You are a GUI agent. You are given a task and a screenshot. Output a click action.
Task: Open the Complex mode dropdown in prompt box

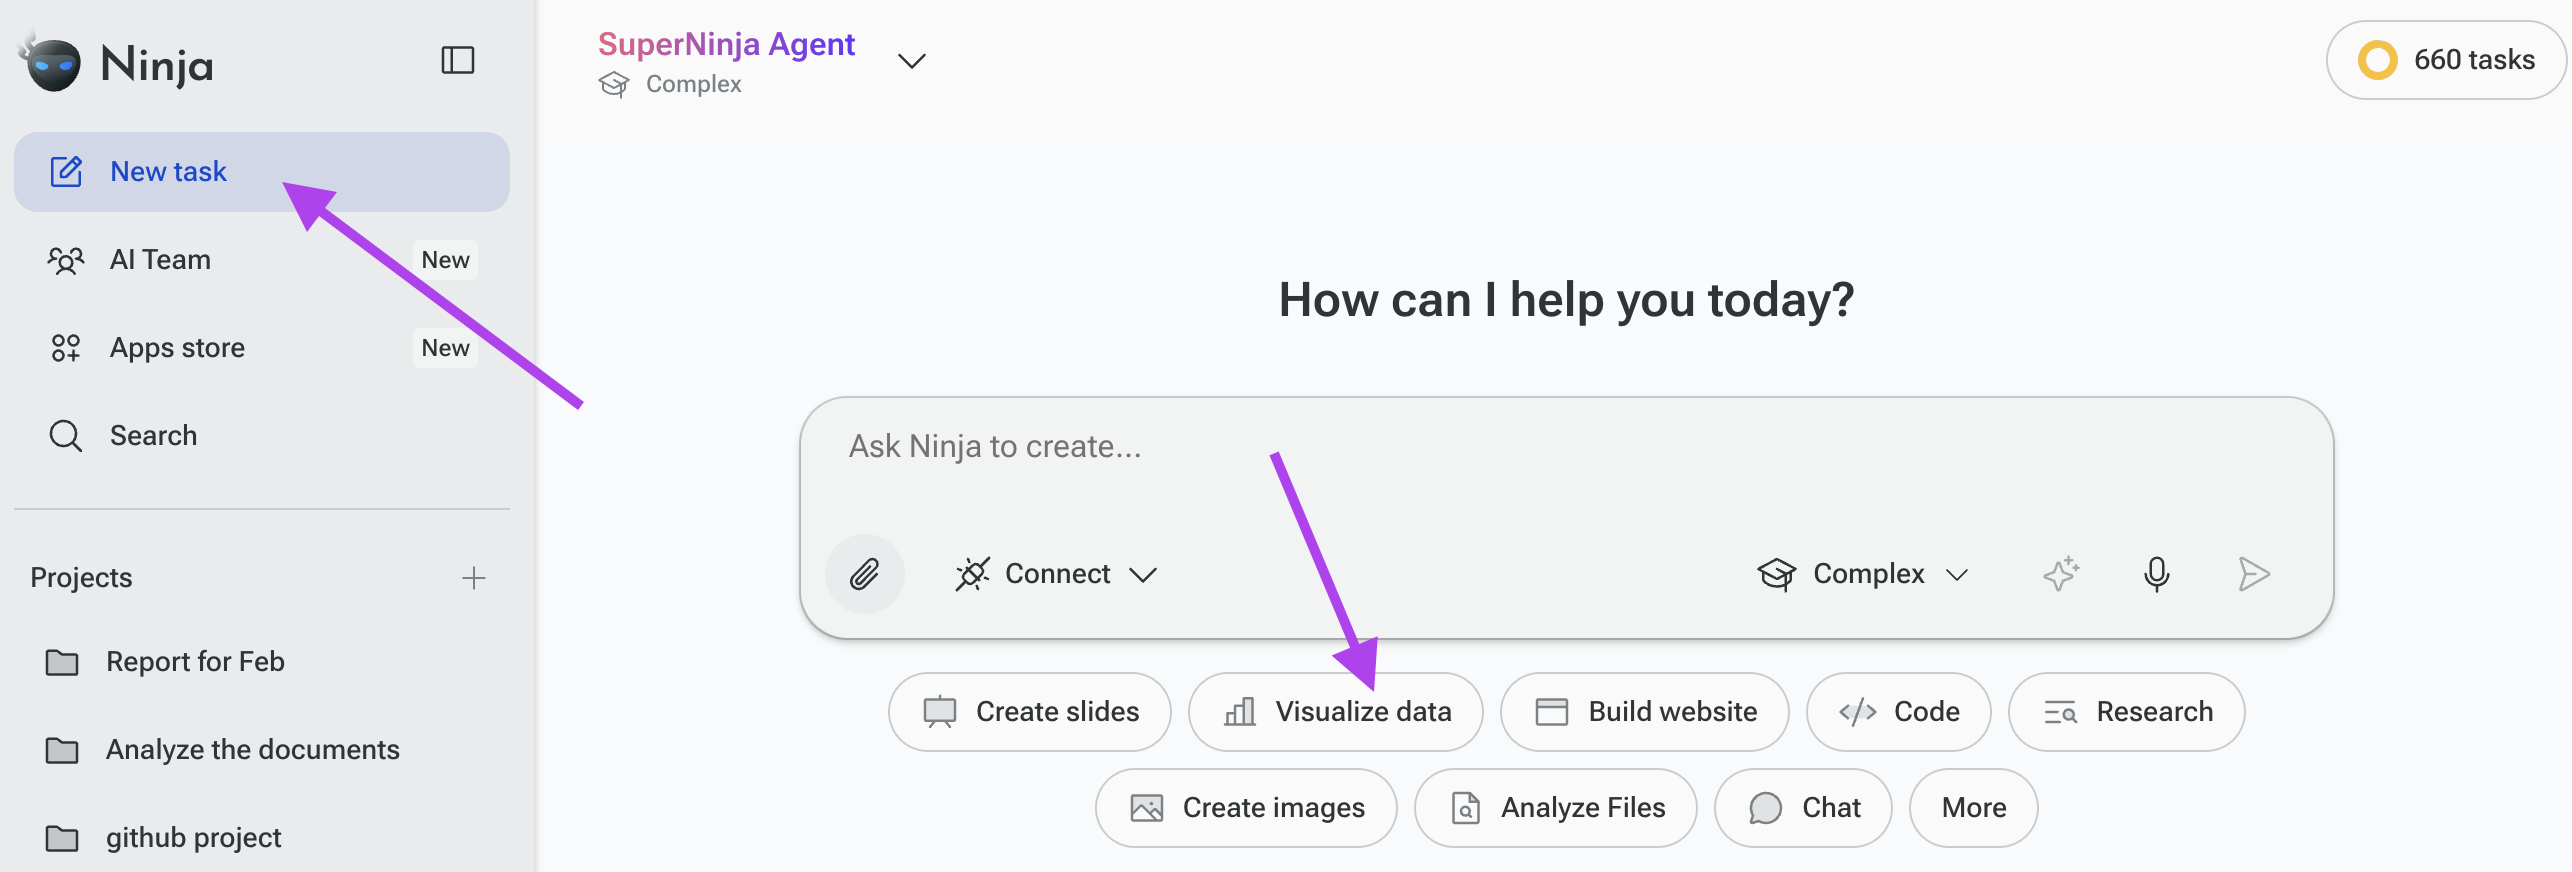pos(1863,574)
